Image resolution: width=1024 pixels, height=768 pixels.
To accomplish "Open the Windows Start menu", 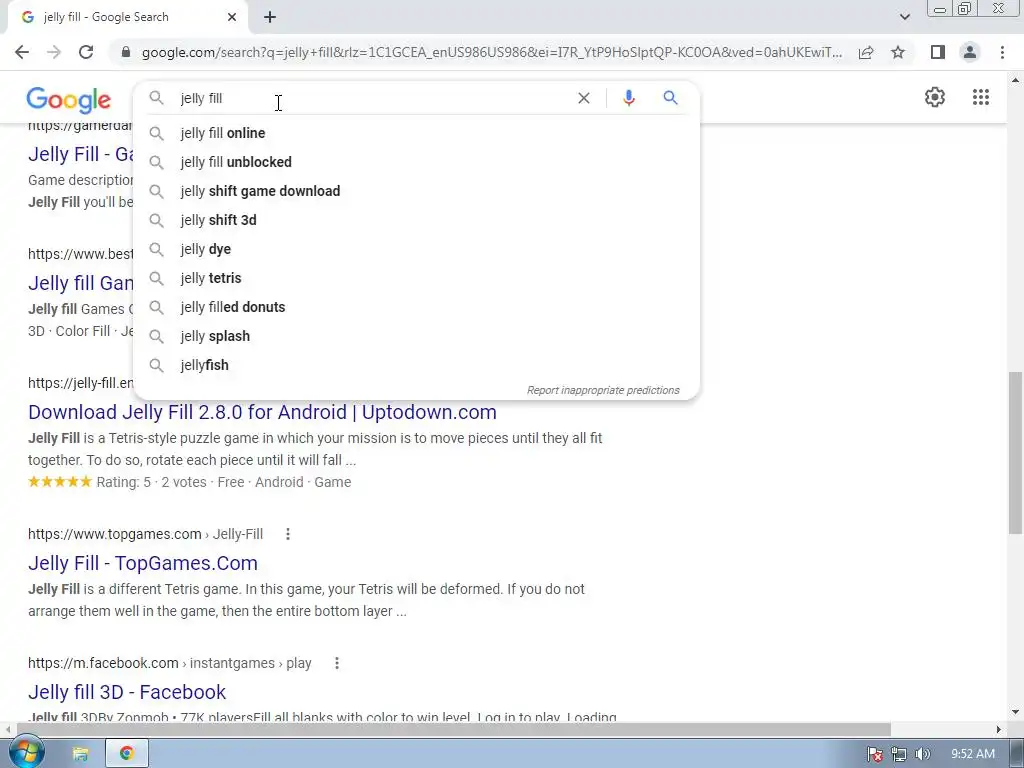I will 27,753.
